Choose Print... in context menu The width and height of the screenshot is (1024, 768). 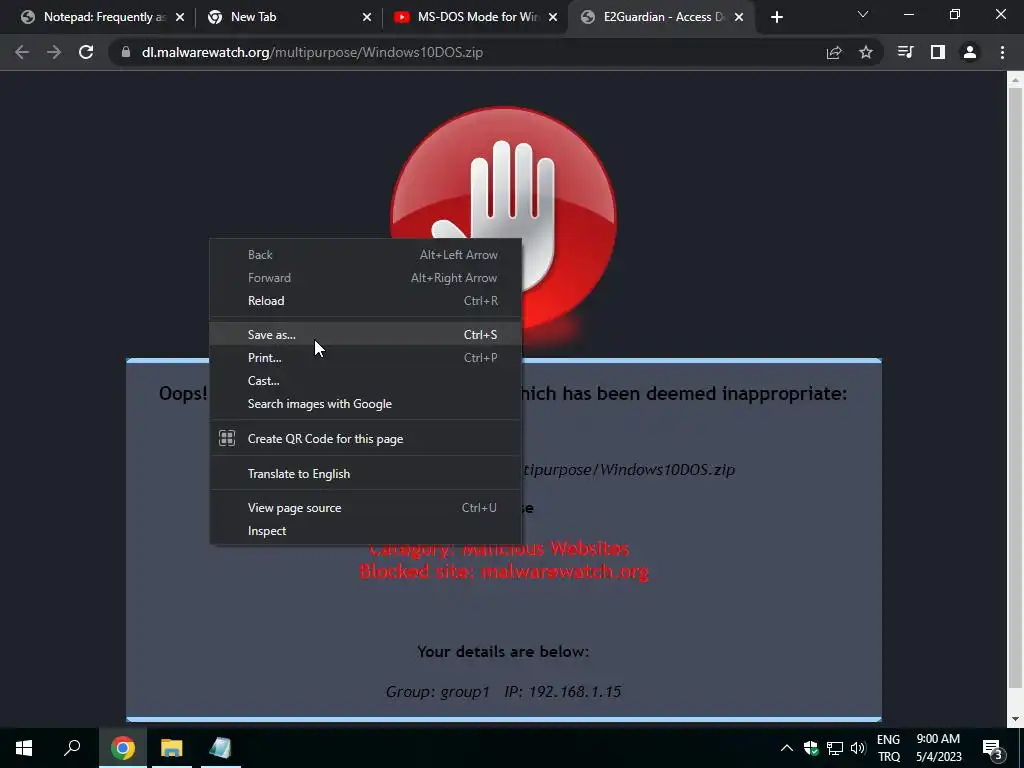(365, 358)
